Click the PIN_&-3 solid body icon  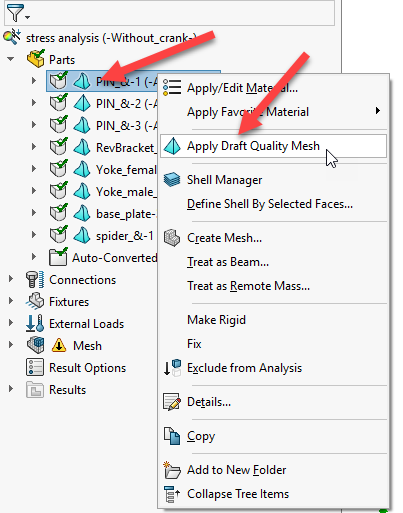coord(59,125)
